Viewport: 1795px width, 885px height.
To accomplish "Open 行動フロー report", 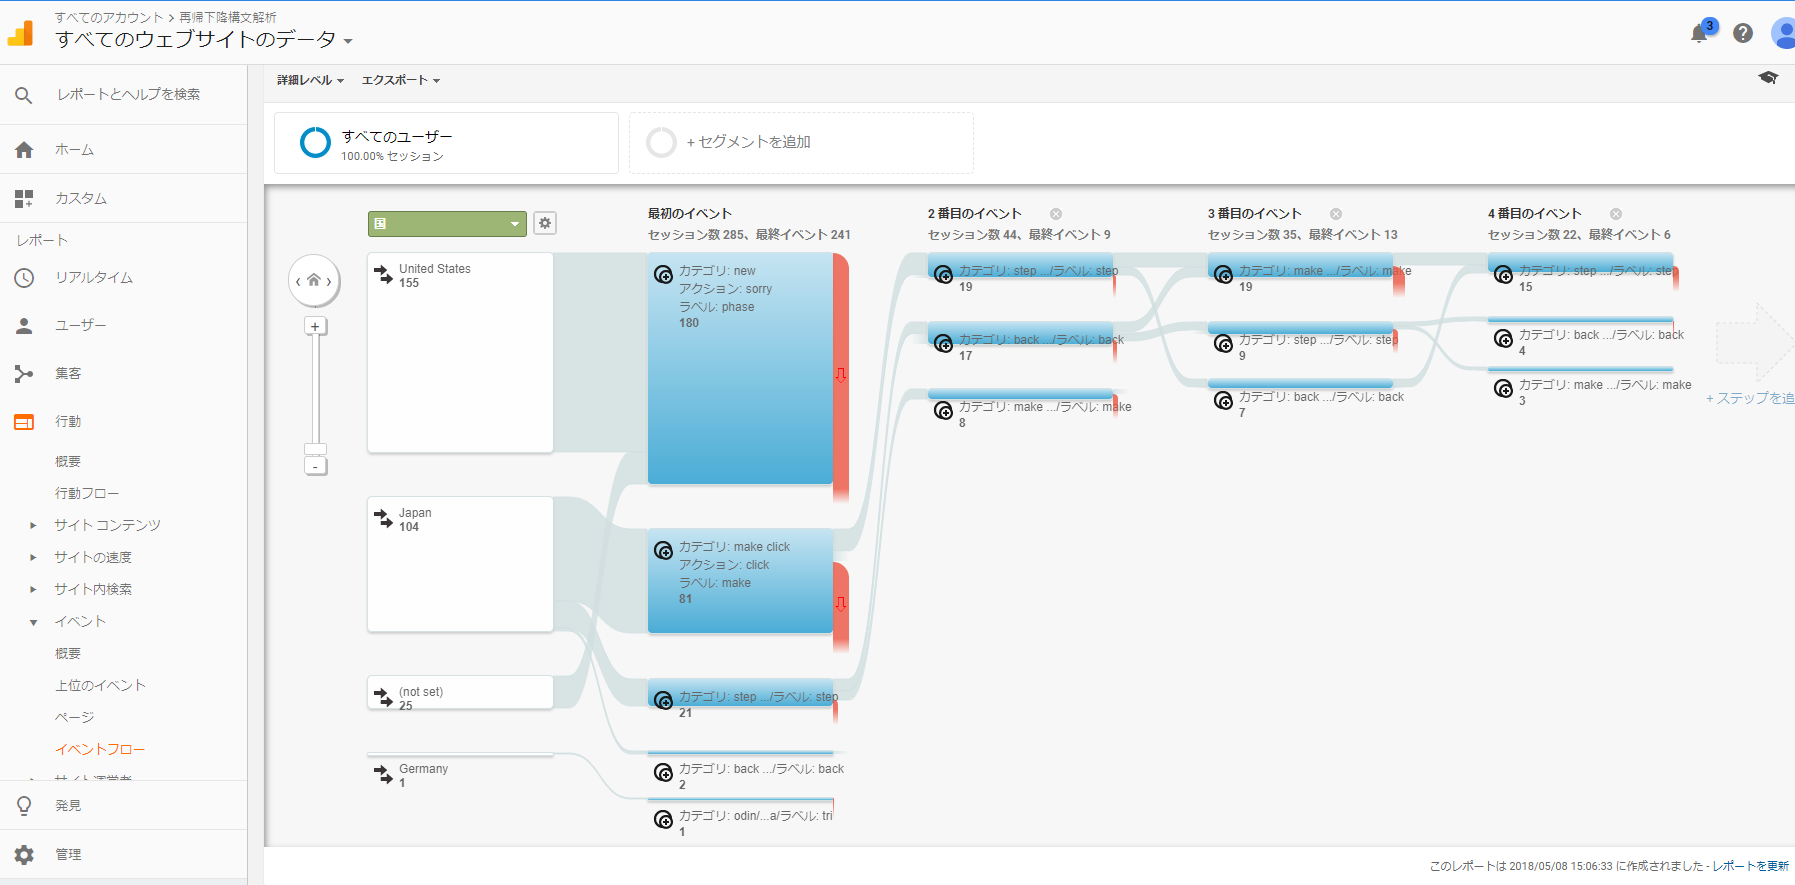I will pyautogui.click(x=87, y=493).
